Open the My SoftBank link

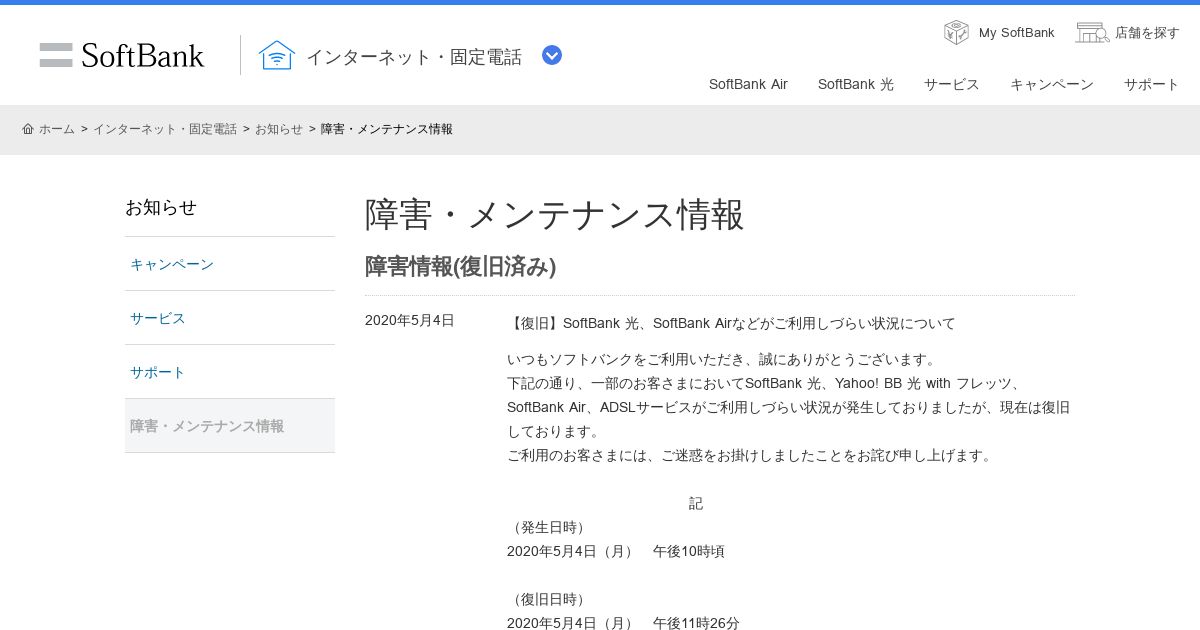(x=1016, y=33)
